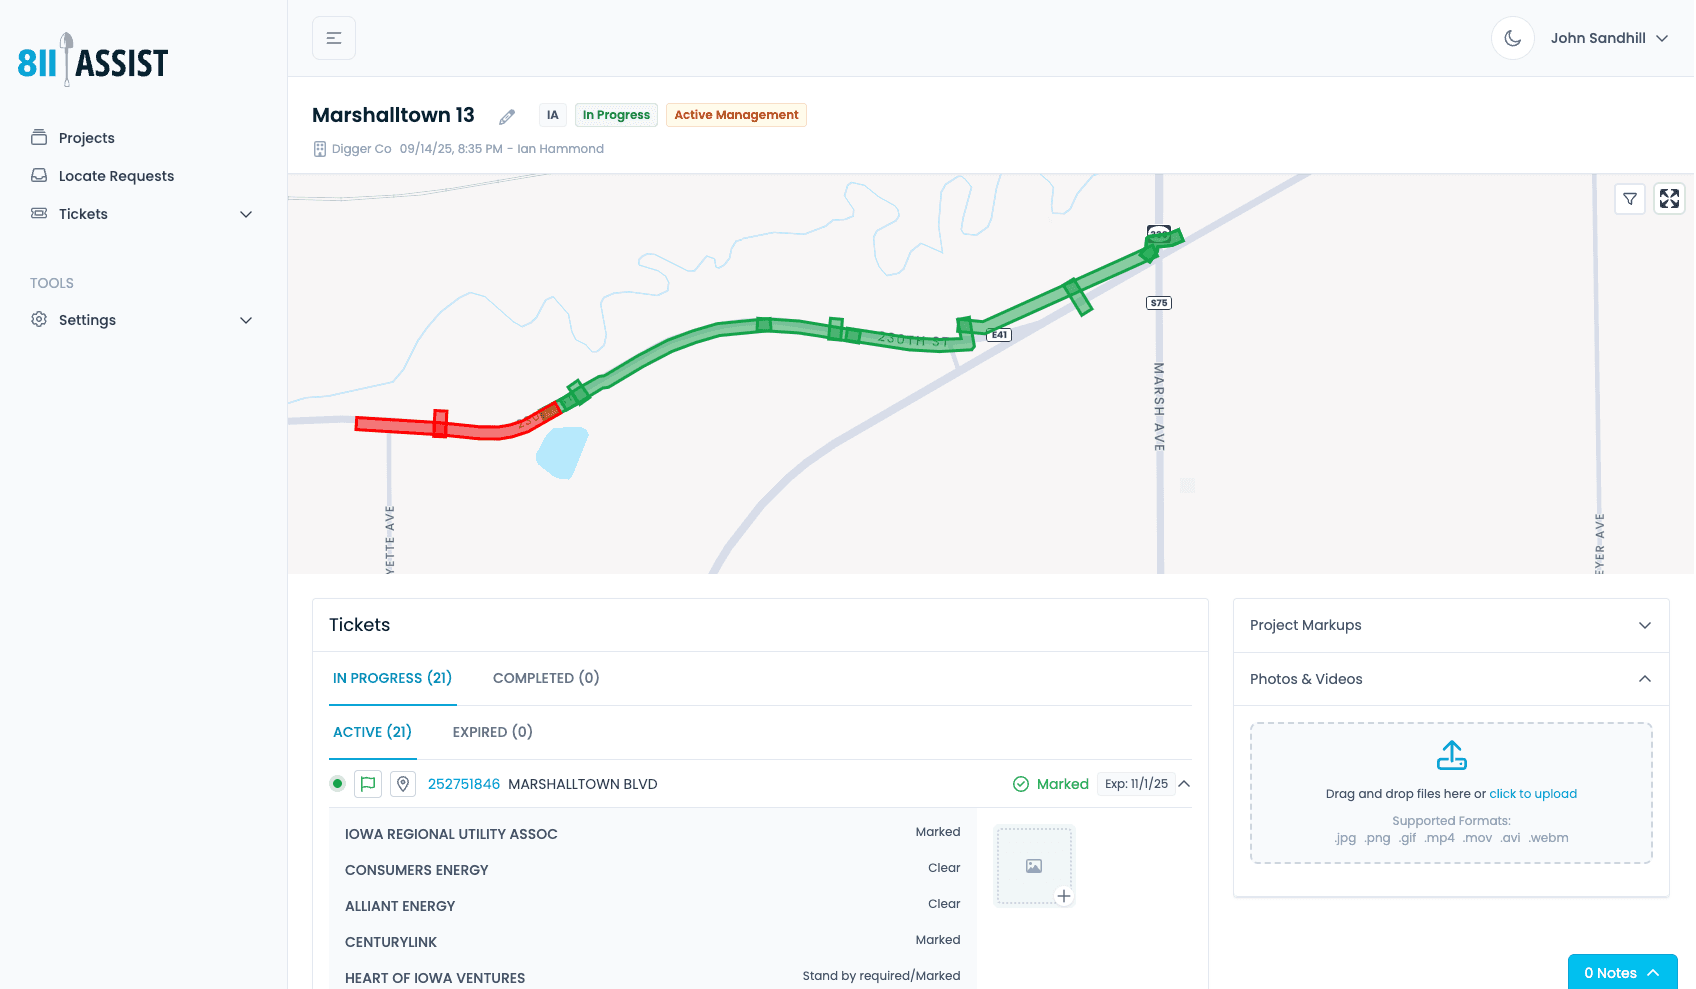Screen dimensions: 1696x989
Task: Collapse ticket 252751846 details chevron
Action: pyautogui.click(x=1184, y=784)
